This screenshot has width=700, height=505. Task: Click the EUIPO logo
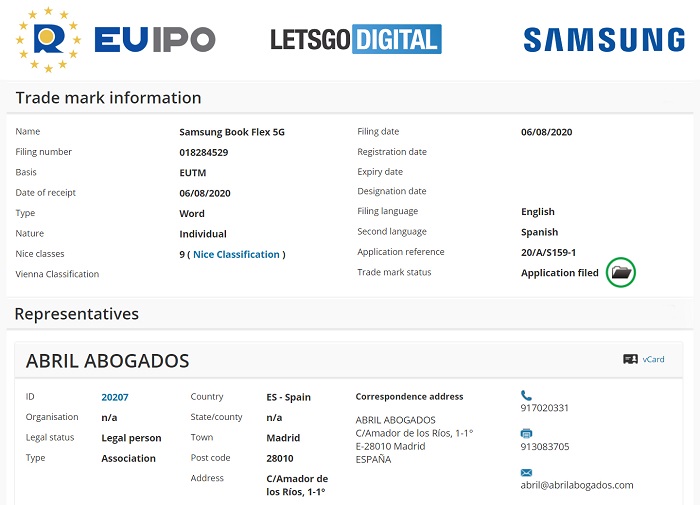click(116, 40)
